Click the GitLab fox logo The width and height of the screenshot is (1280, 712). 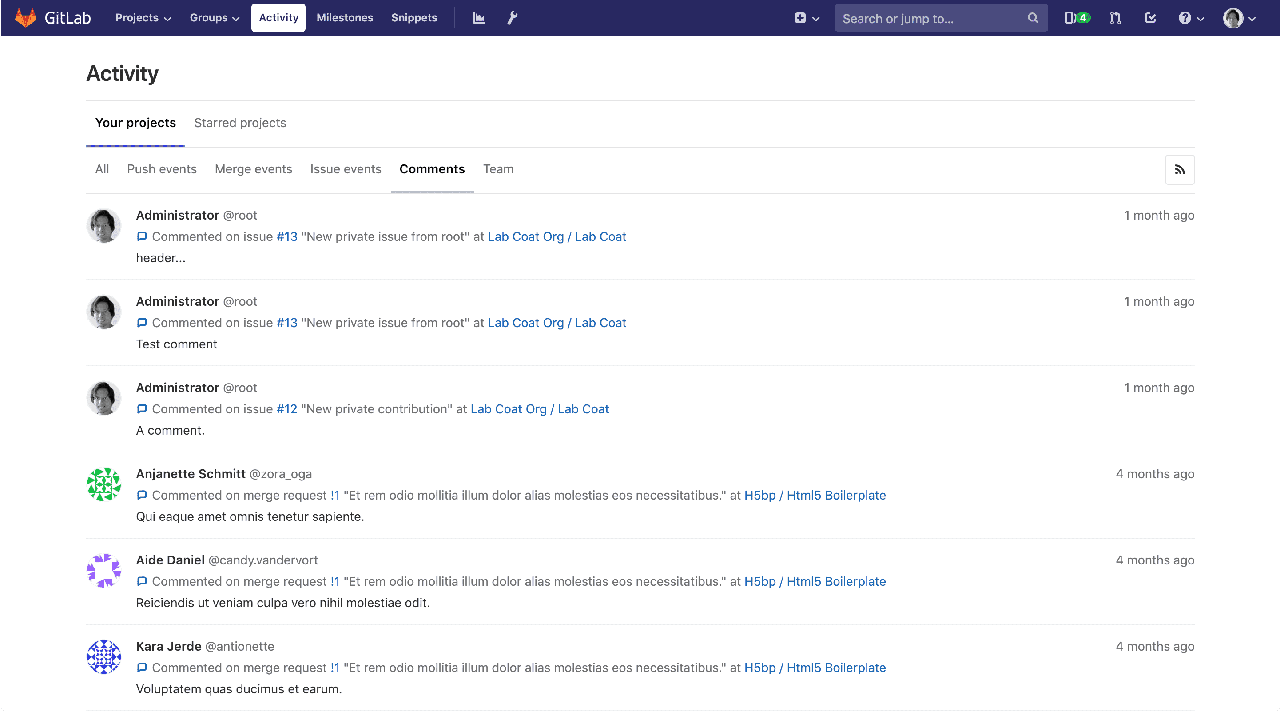(25, 17)
